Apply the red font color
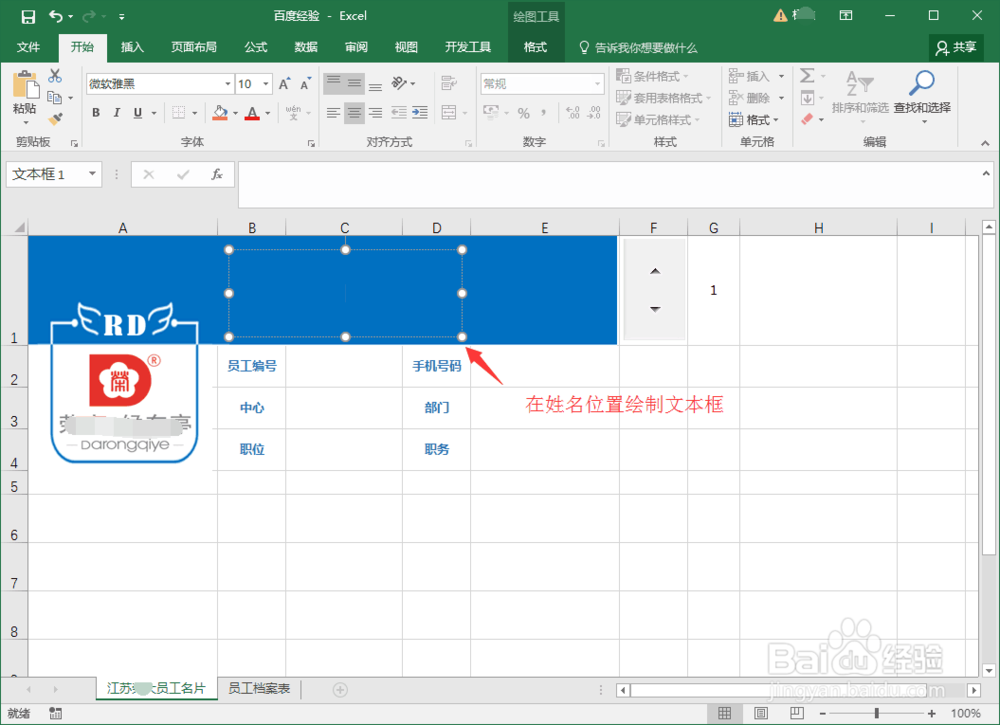Image resolution: width=1000 pixels, height=725 pixels. click(x=253, y=113)
